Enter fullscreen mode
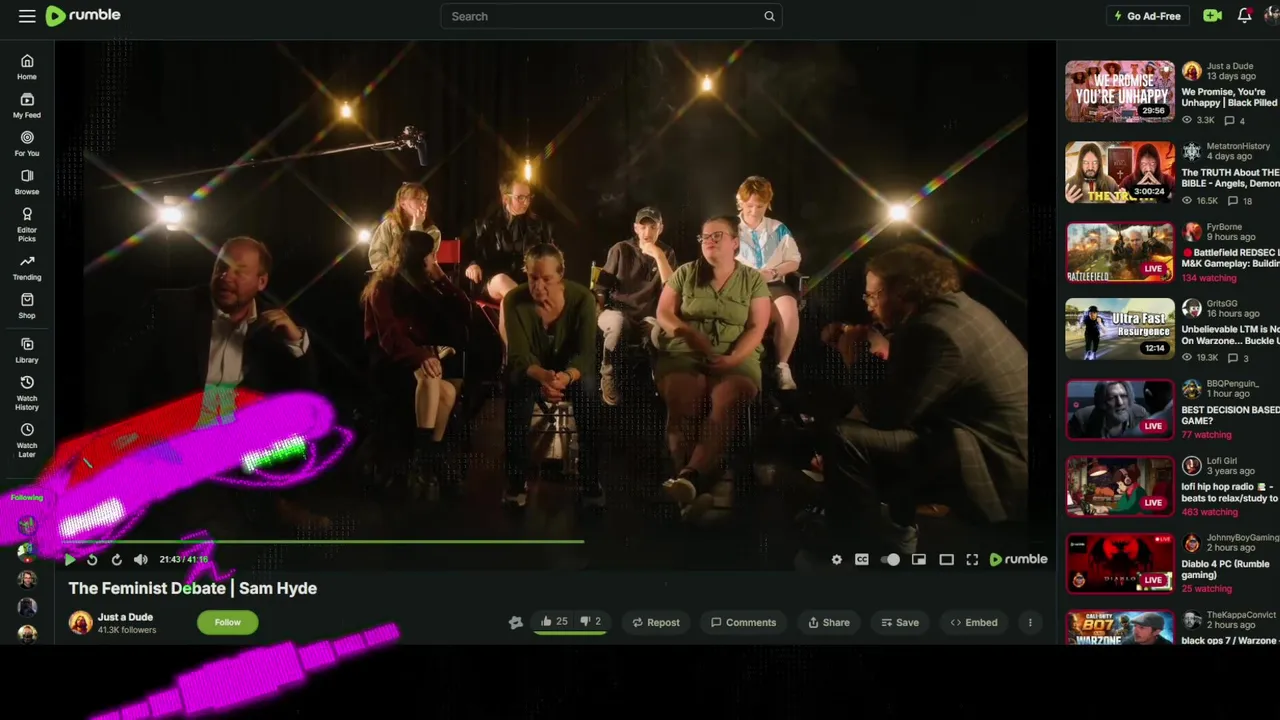Image resolution: width=1280 pixels, height=720 pixels. (972, 560)
